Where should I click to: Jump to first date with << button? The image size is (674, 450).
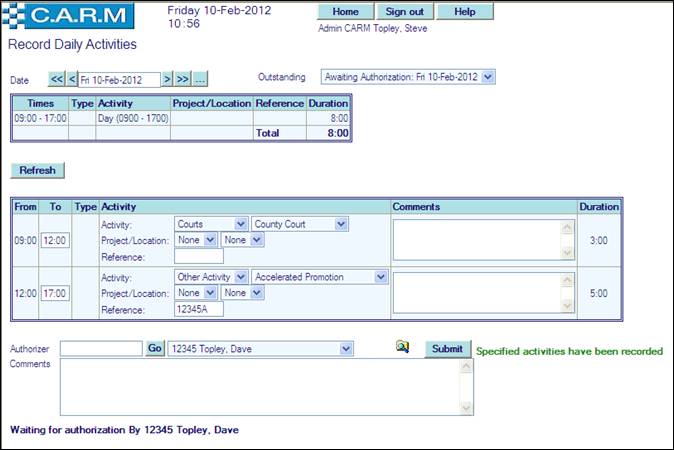pyautogui.click(x=56, y=79)
